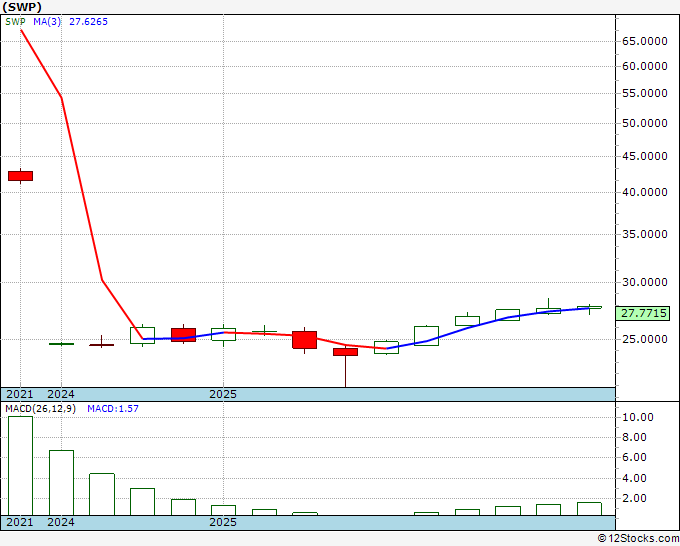
Task: Click the 30.0000 price axis label
Action: click(x=645, y=282)
